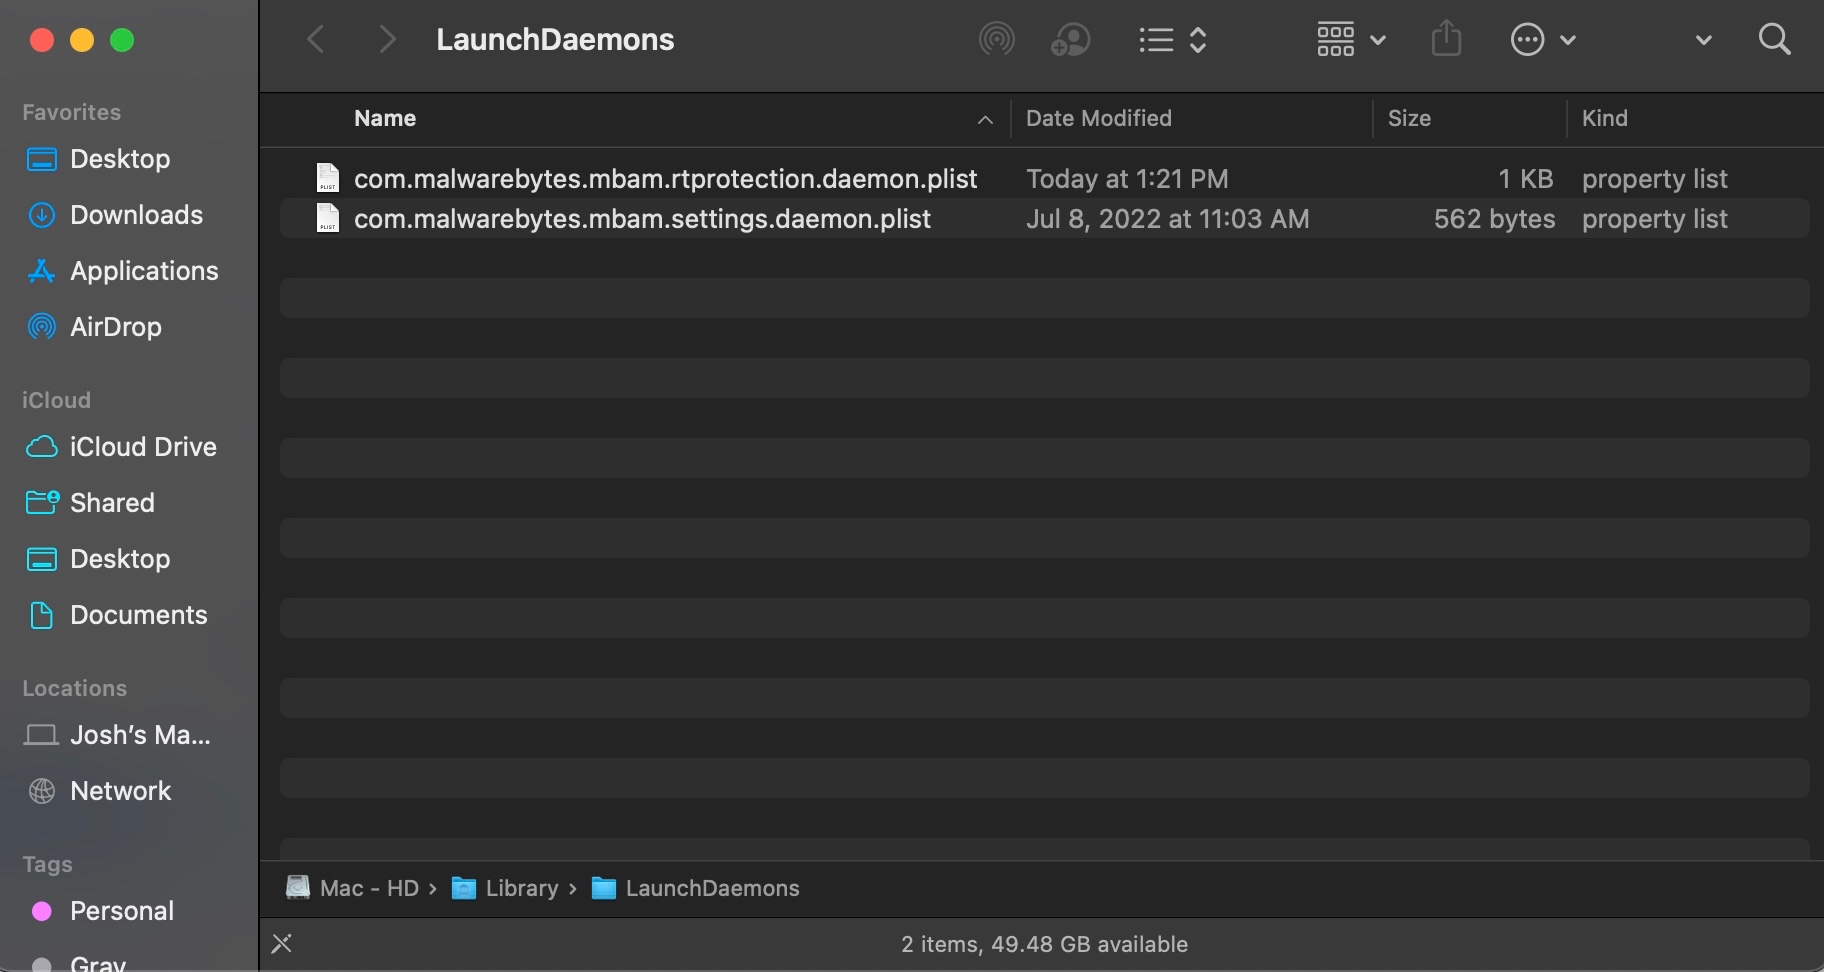Open the list view switcher
The width and height of the screenshot is (1824, 972).
click(1173, 40)
